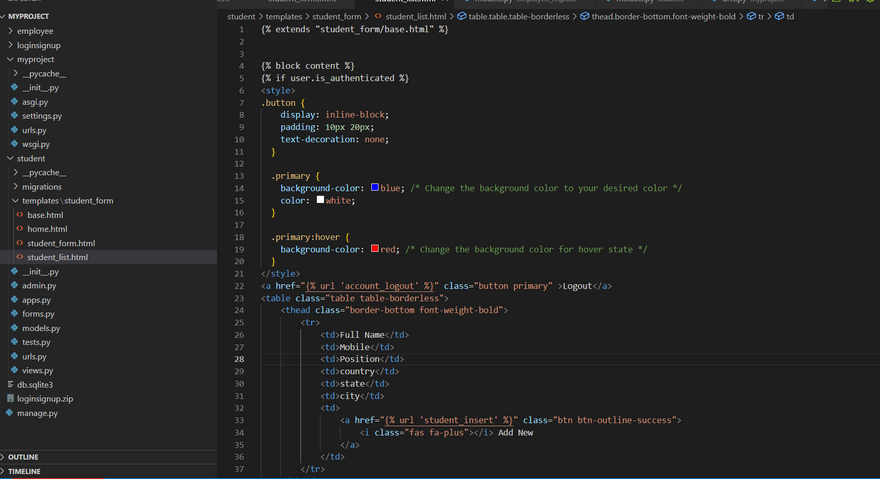Click the Python icon beside views.py
This screenshot has height=479, width=880.
(15, 370)
